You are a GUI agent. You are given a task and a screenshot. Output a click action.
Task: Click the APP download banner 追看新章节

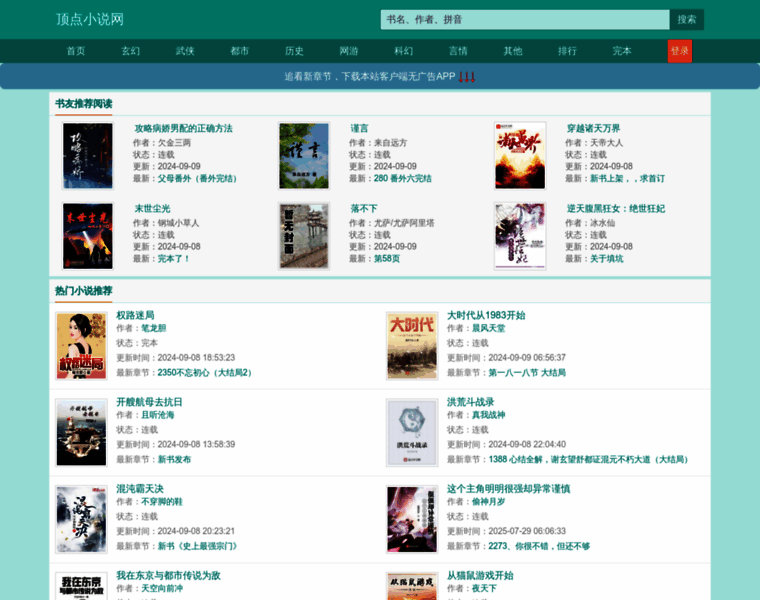click(x=380, y=77)
